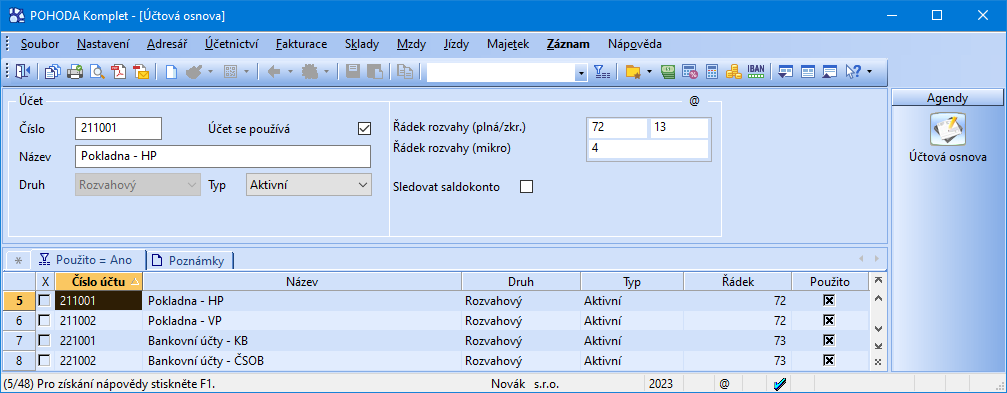Open the print reports (stacked documents) icon
Viewport: 1007px width, 393px height.
(53, 72)
